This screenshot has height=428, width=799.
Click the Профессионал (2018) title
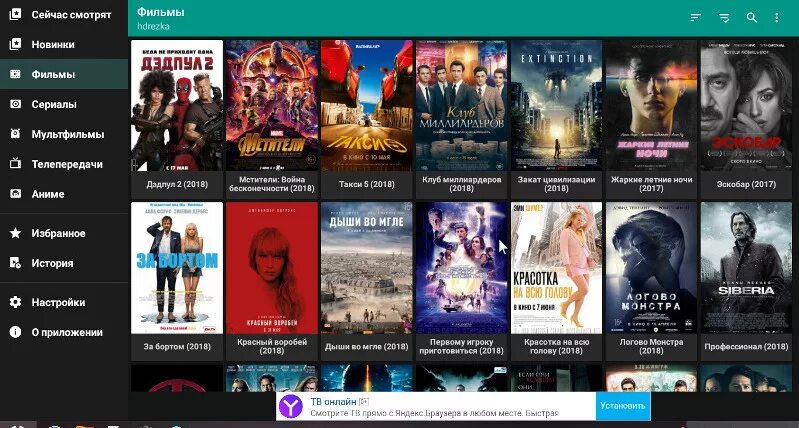(747, 346)
